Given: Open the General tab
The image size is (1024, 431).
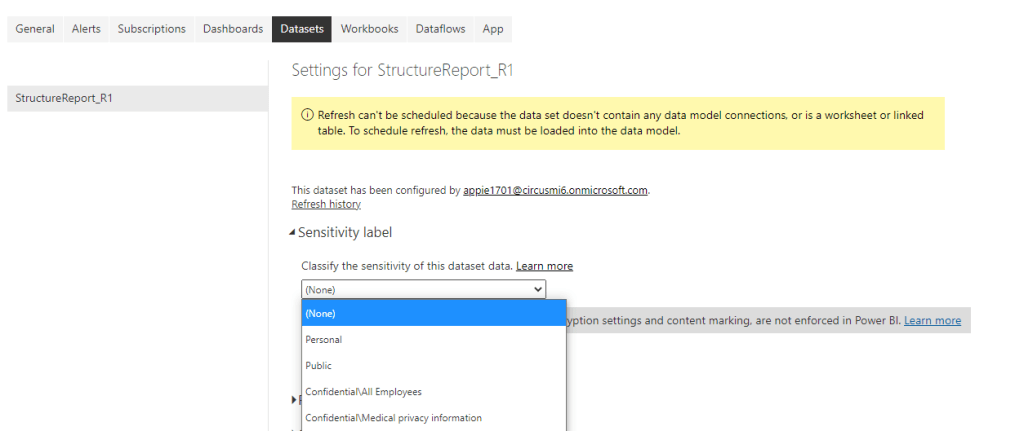Looking at the screenshot, I should point(35,29).
